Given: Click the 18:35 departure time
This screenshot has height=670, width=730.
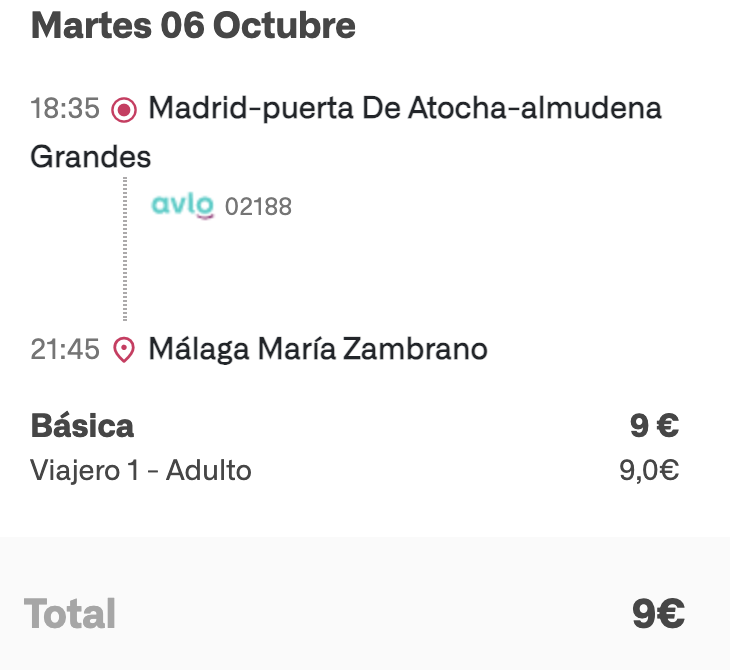Looking at the screenshot, I should pos(65,108).
